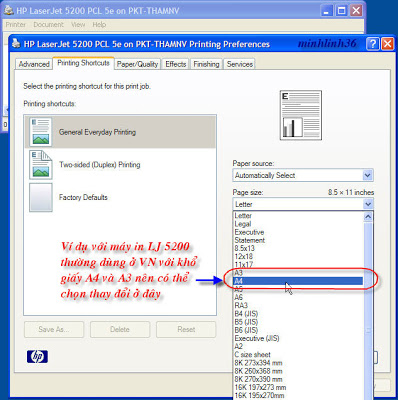Collapse the Page size dropdown arrow
Screen dimensions: 398x400
click(368, 204)
